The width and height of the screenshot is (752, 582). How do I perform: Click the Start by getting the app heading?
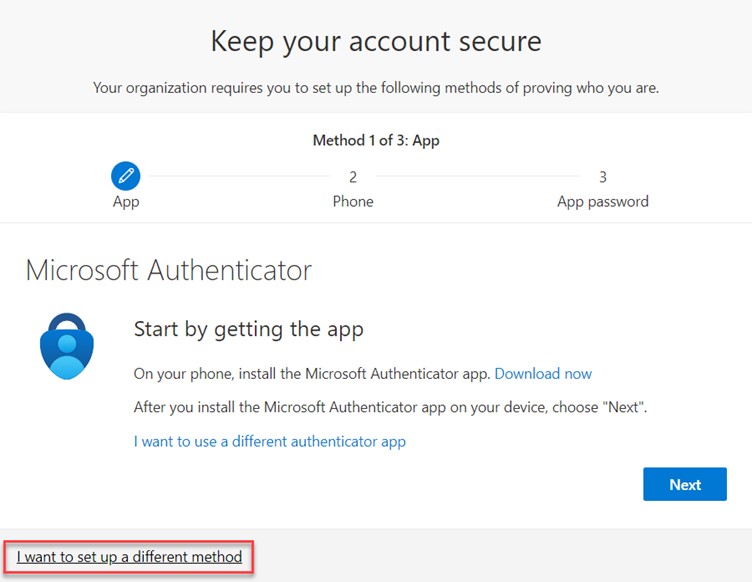click(248, 330)
